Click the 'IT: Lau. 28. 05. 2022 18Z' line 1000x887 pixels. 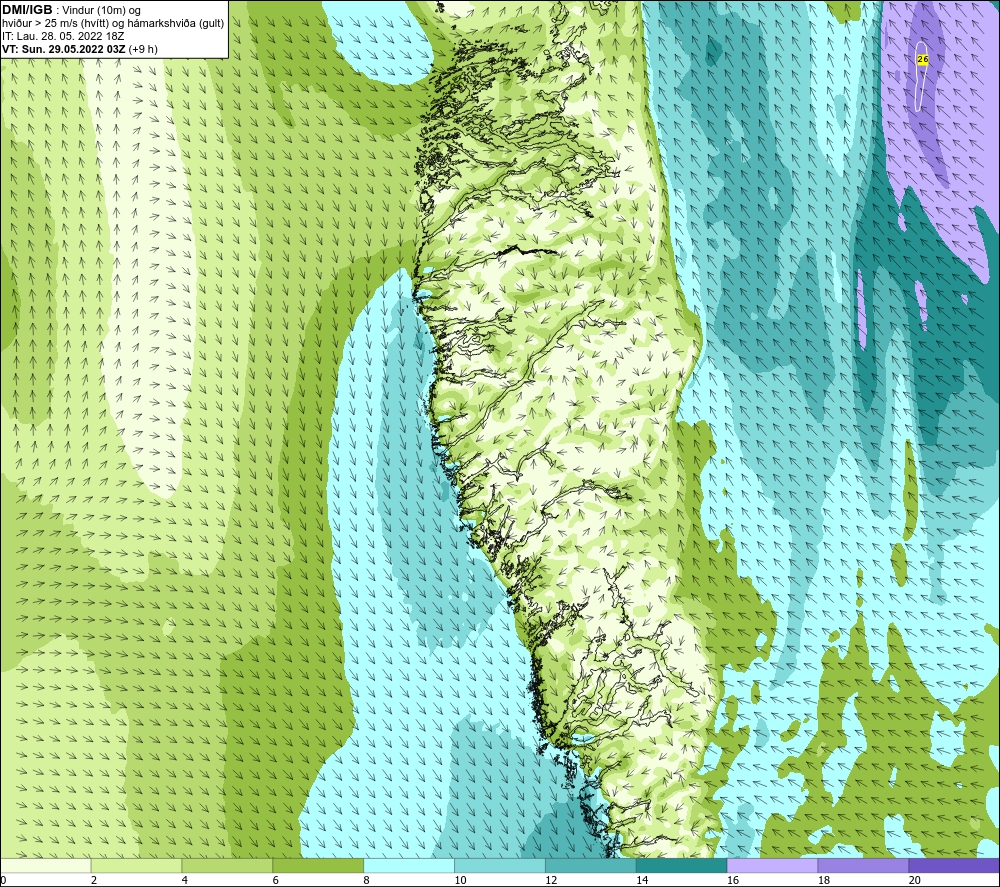(63, 36)
